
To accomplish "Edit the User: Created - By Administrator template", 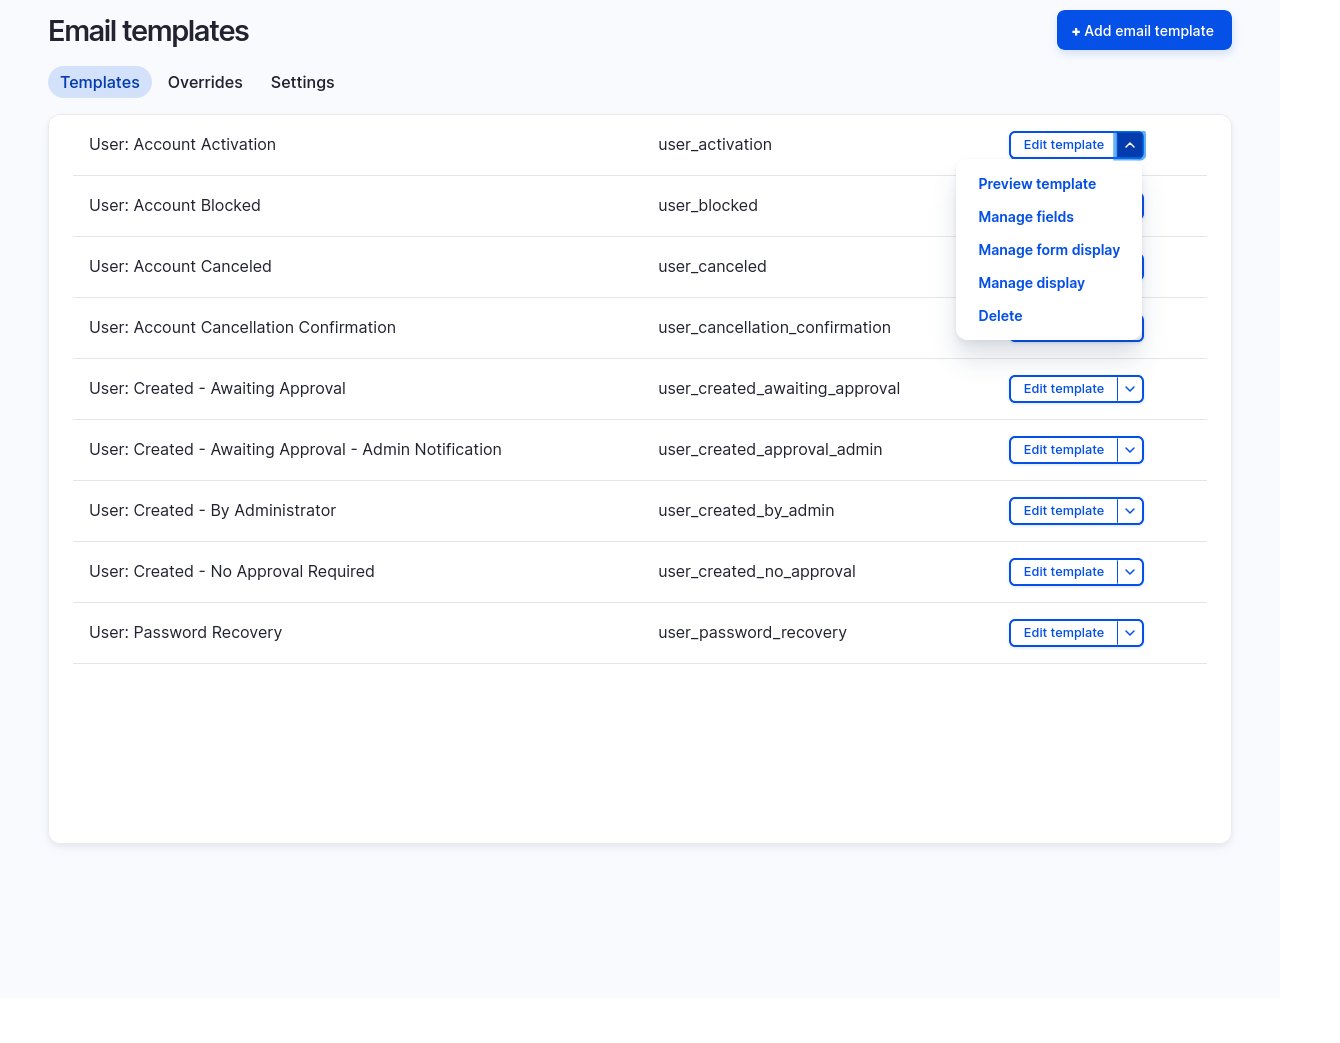I will click(1063, 511).
